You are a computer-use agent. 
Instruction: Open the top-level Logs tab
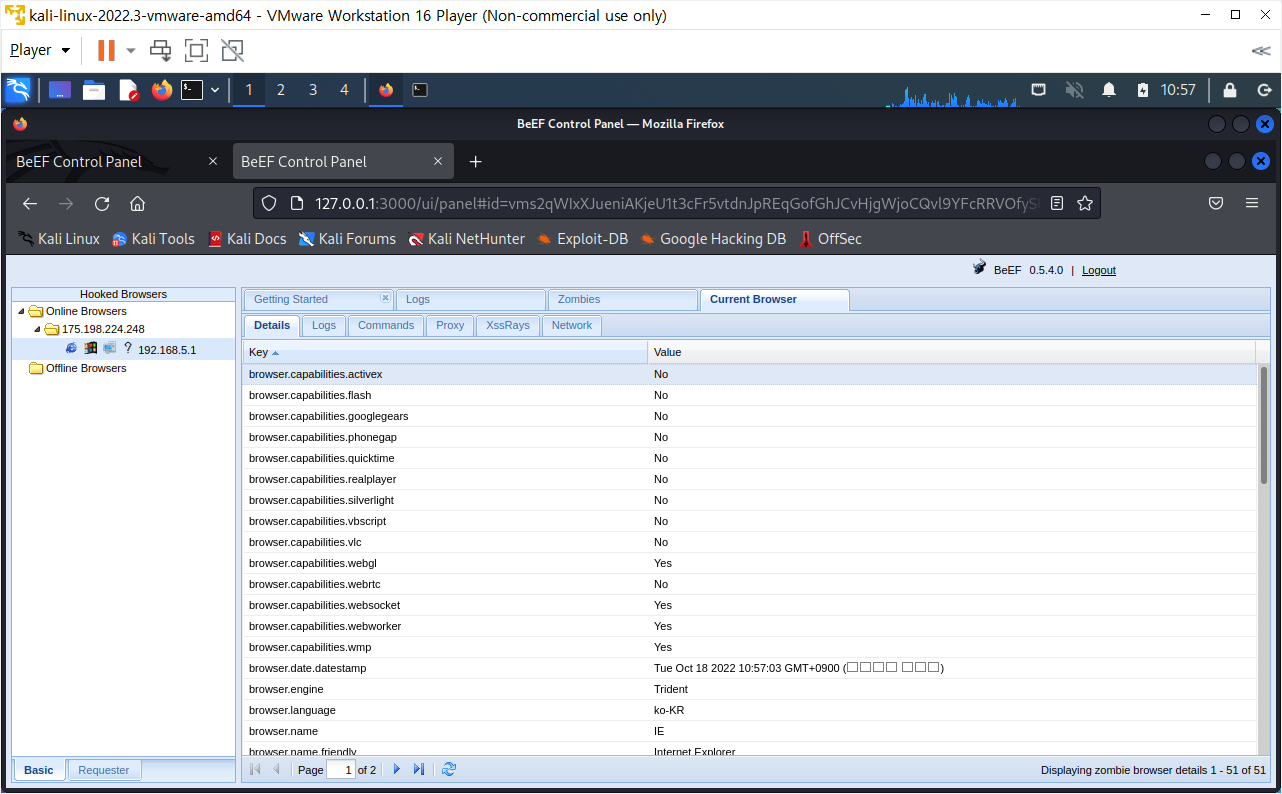[470, 299]
